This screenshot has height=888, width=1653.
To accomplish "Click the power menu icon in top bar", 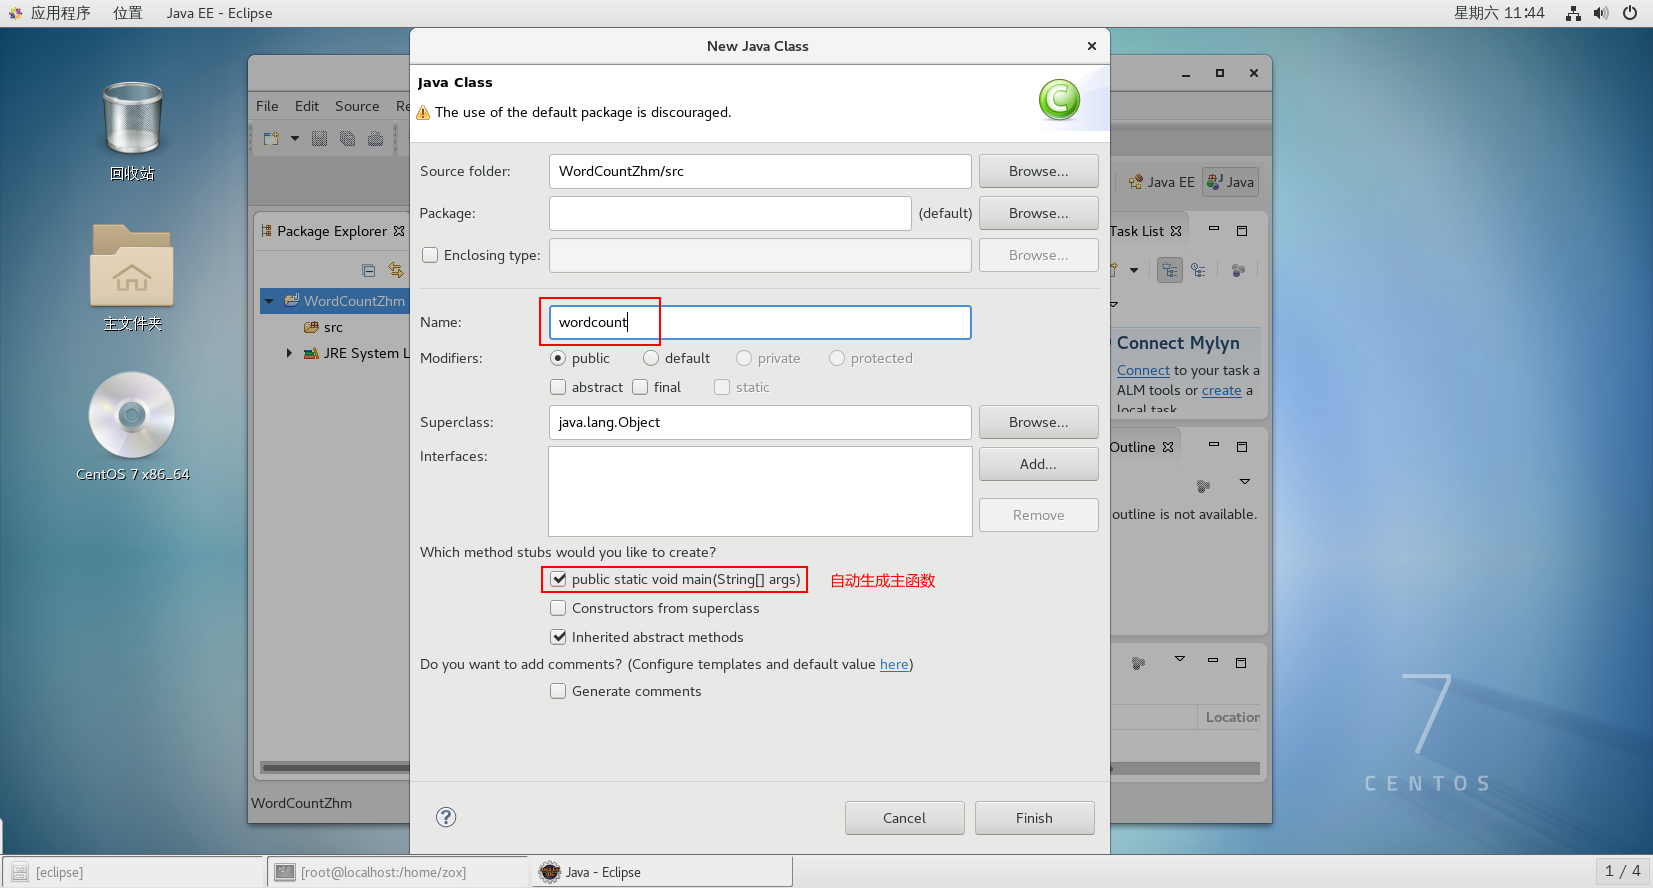I will pos(1630,13).
